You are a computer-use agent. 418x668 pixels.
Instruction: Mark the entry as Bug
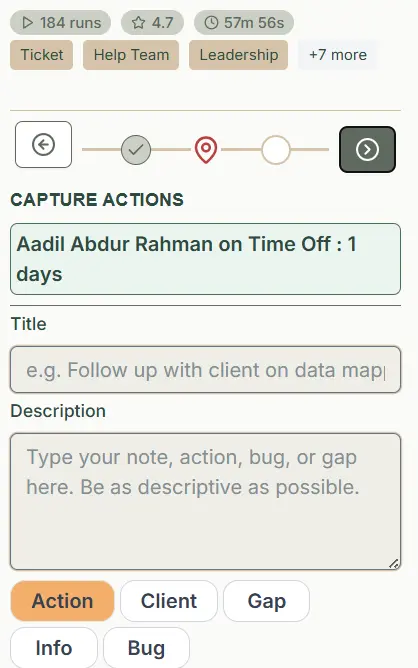[x=146, y=648]
